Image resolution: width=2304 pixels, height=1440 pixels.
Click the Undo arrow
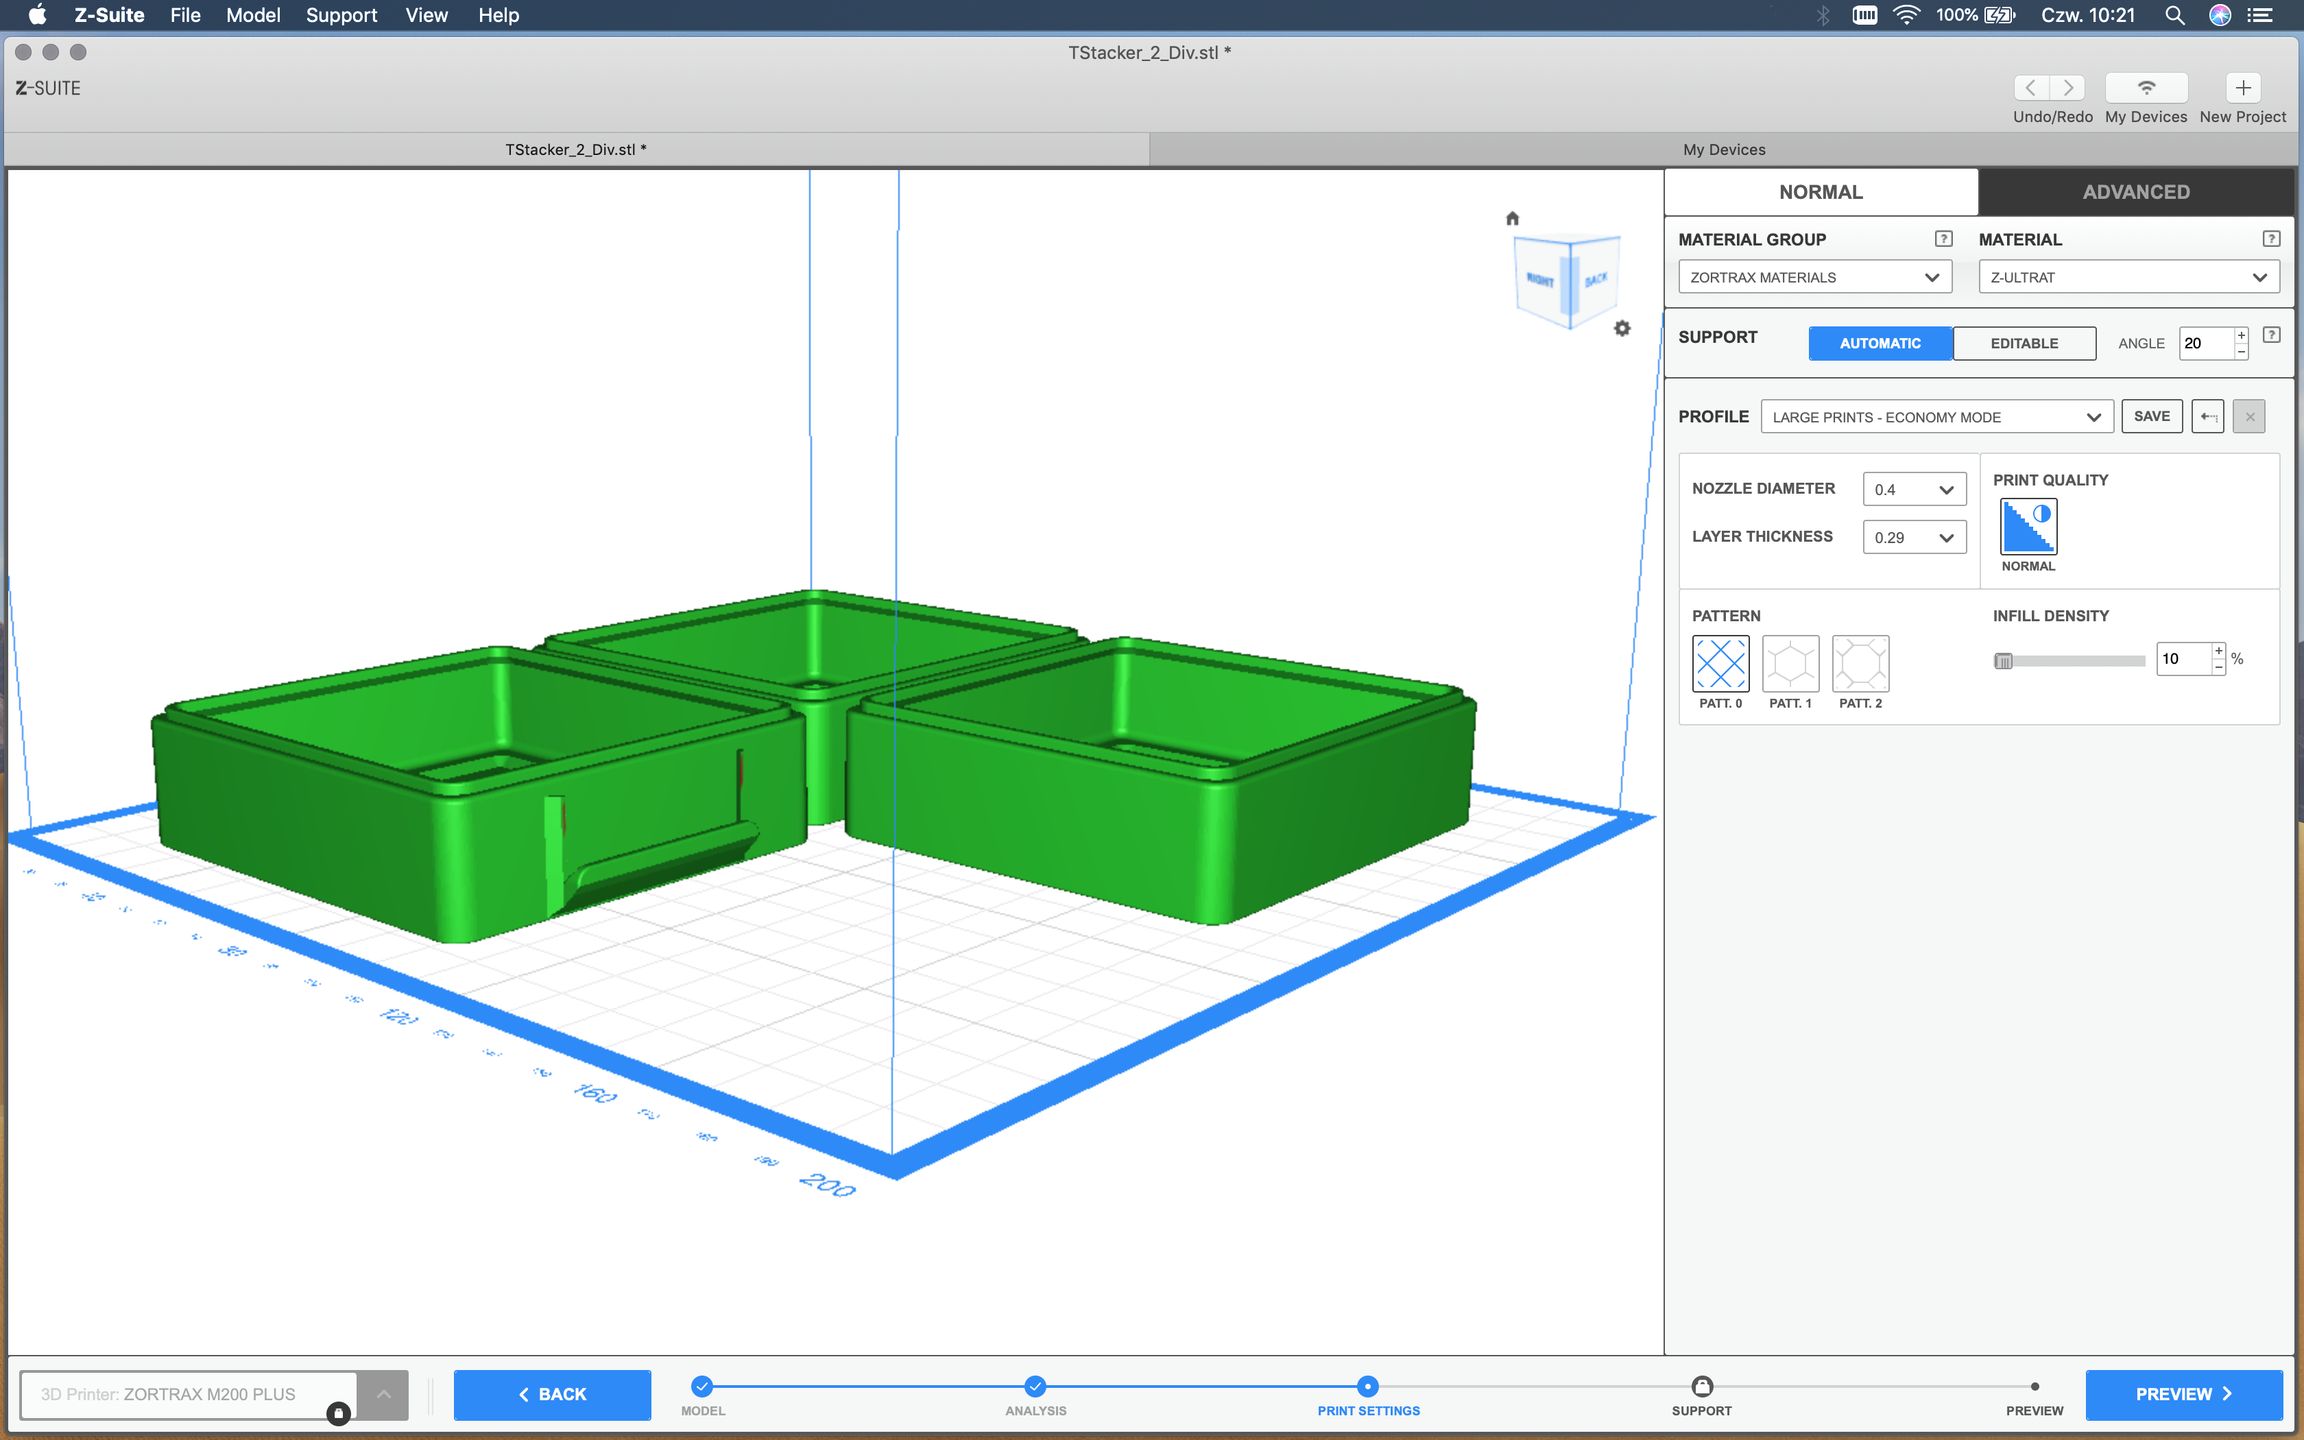[x=2031, y=88]
